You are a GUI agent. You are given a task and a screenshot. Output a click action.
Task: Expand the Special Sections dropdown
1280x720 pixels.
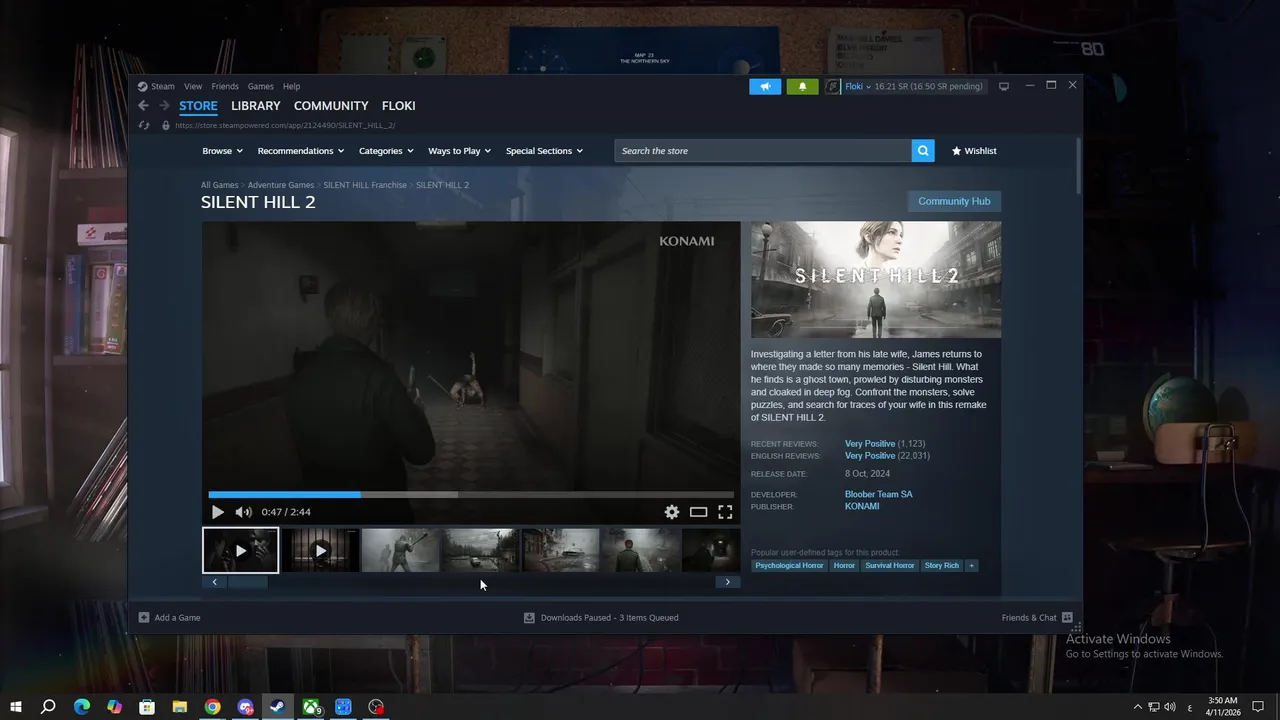coord(544,151)
